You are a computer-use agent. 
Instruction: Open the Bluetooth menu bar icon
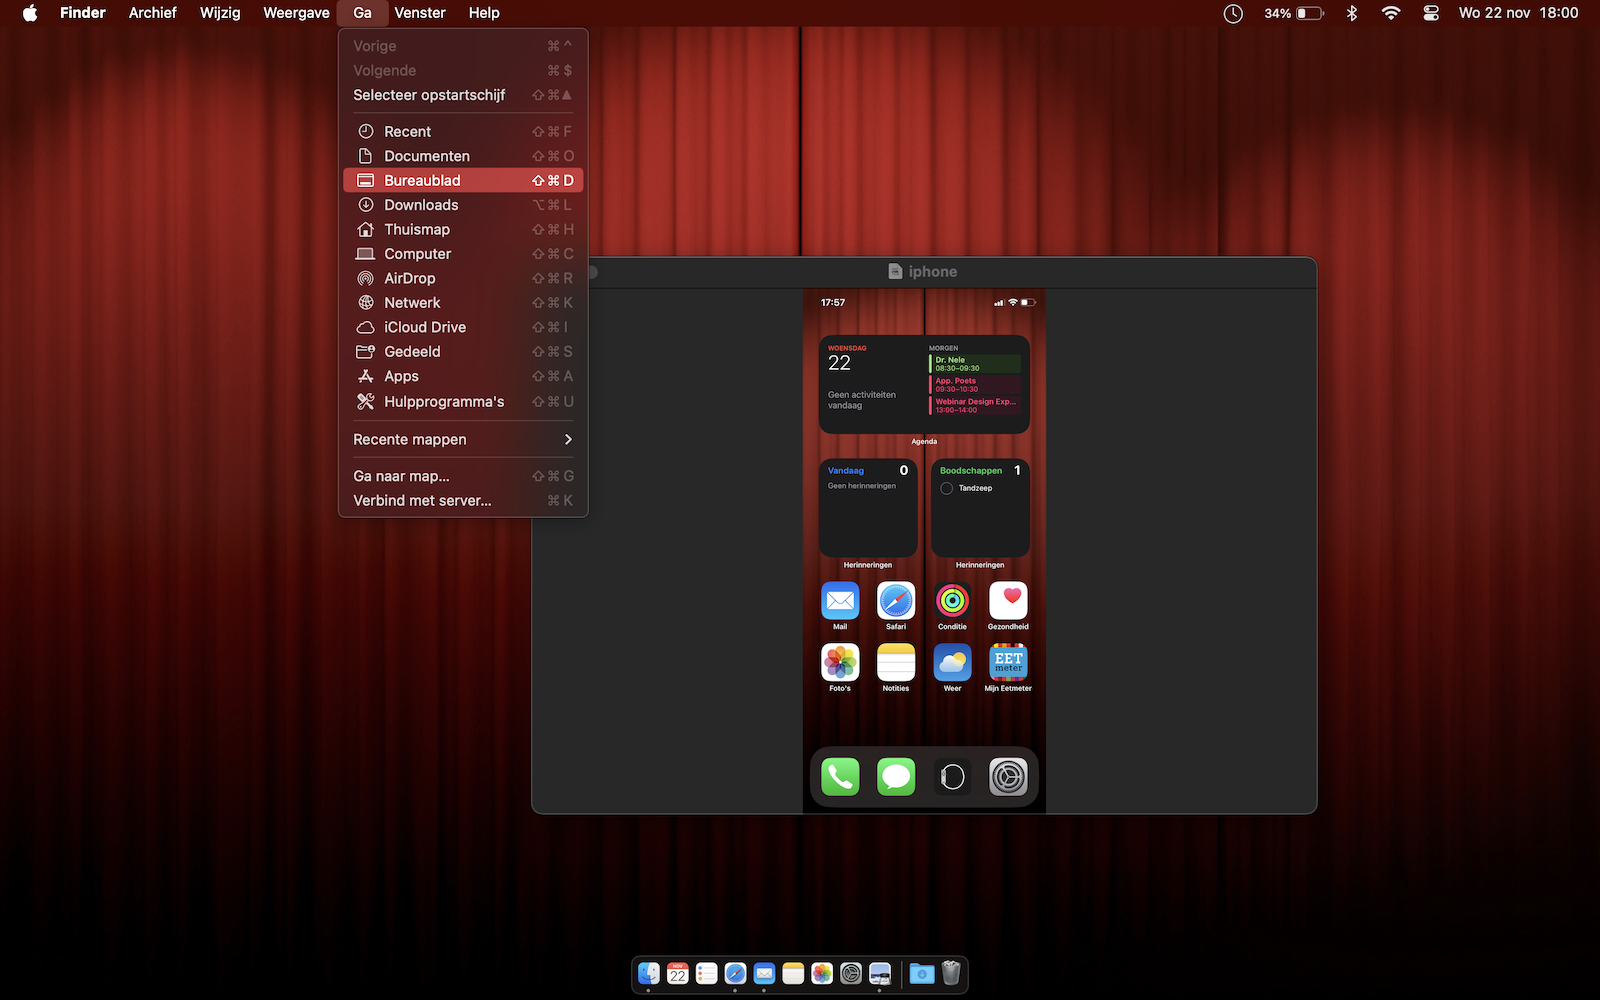coord(1351,13)
